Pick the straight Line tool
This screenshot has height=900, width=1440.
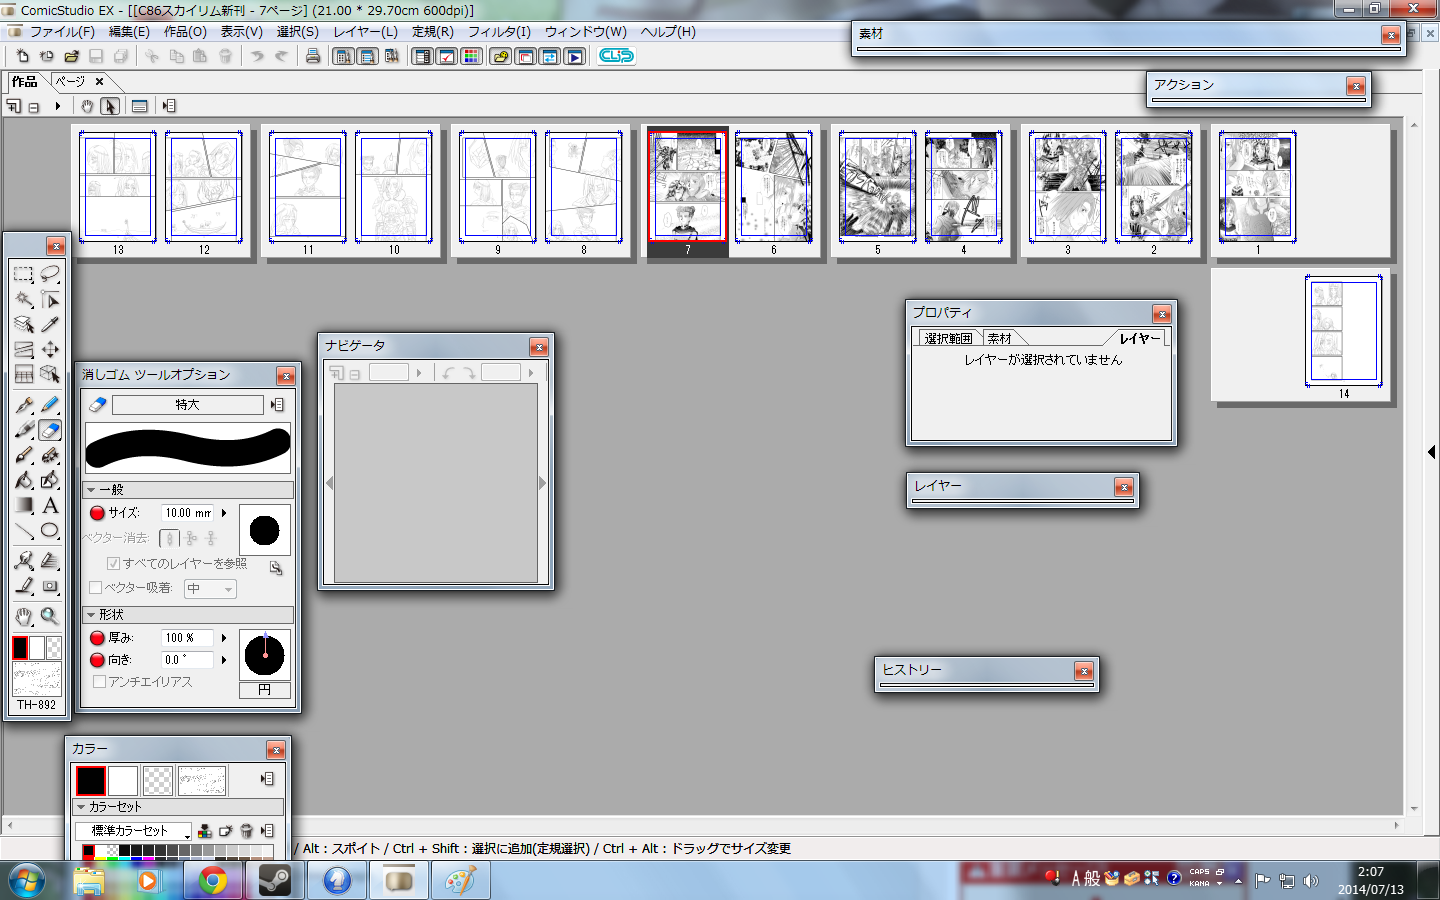click(24, 531)
